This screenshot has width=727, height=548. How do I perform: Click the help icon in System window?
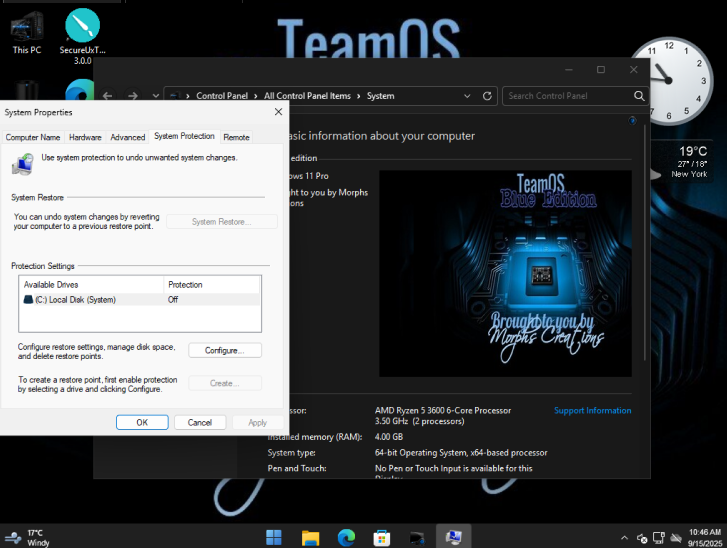632,121
